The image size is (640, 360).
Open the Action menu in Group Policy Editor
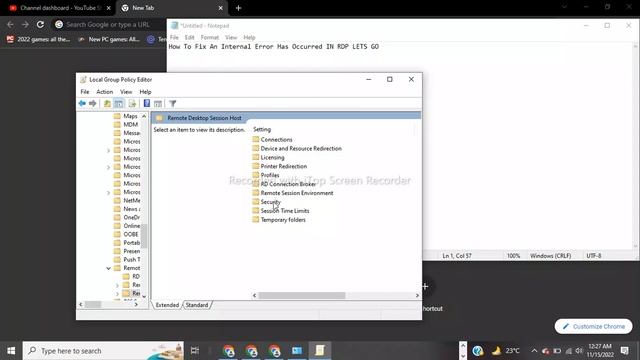point(104,92)
